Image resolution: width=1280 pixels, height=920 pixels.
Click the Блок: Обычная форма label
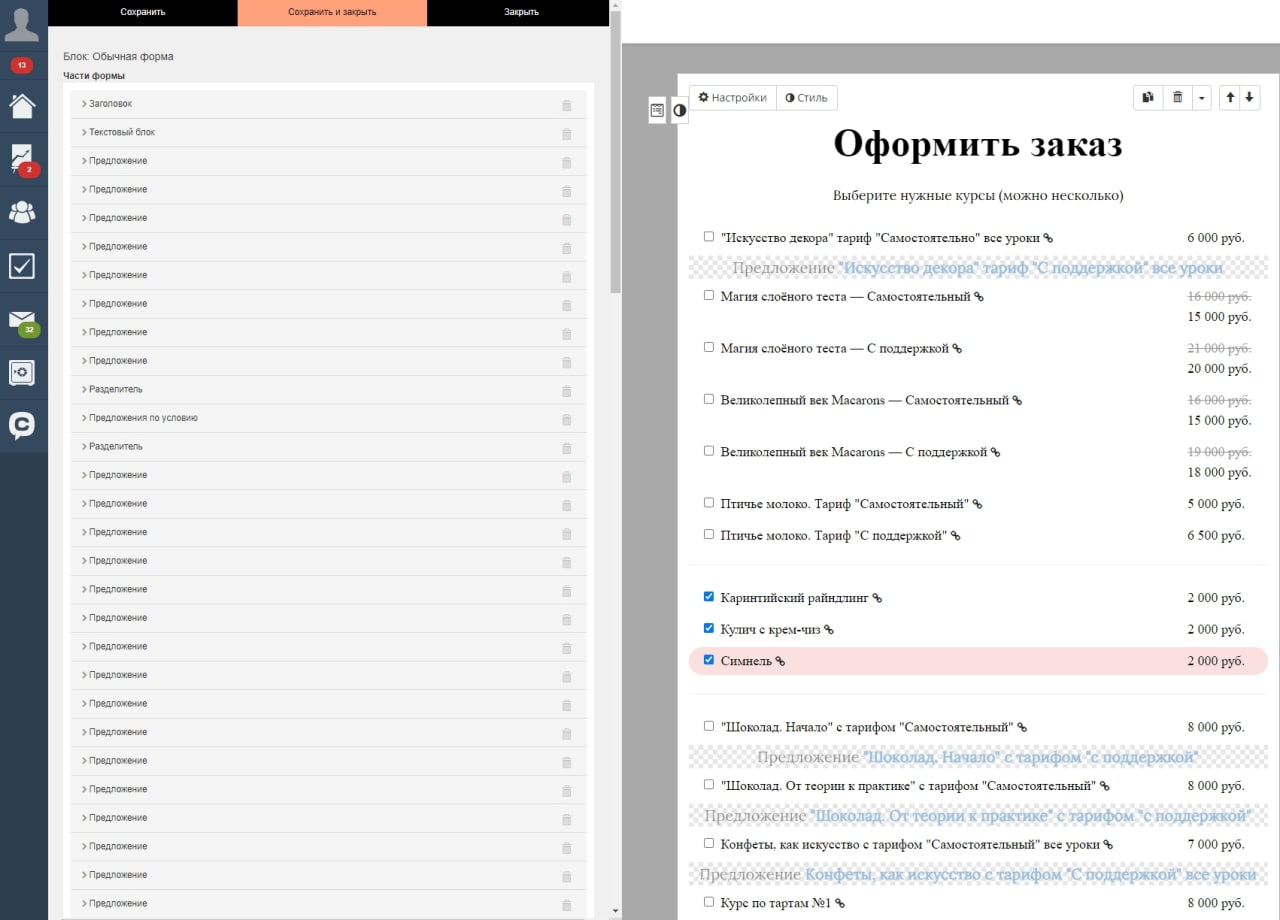click(x=118, y=57)
